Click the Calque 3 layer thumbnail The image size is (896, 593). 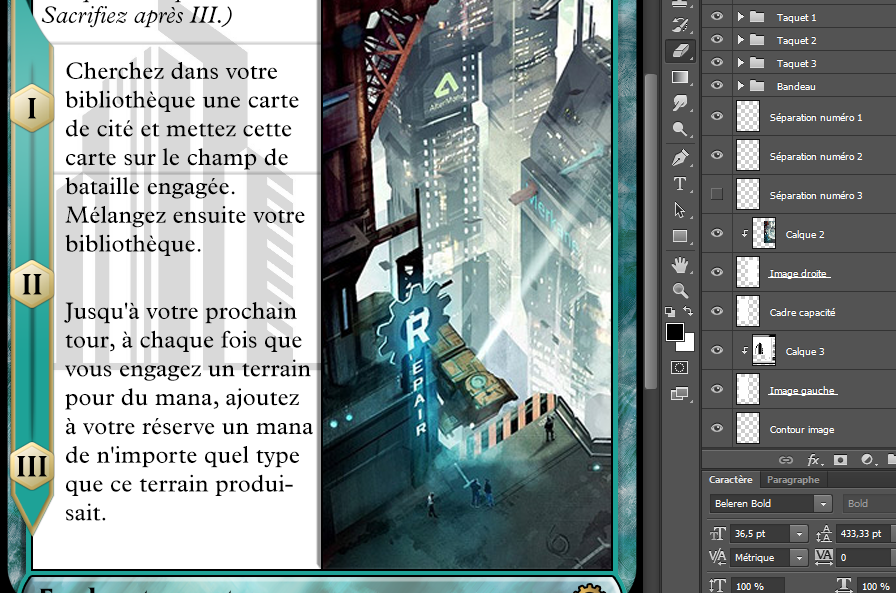click(x=764, y=350)
